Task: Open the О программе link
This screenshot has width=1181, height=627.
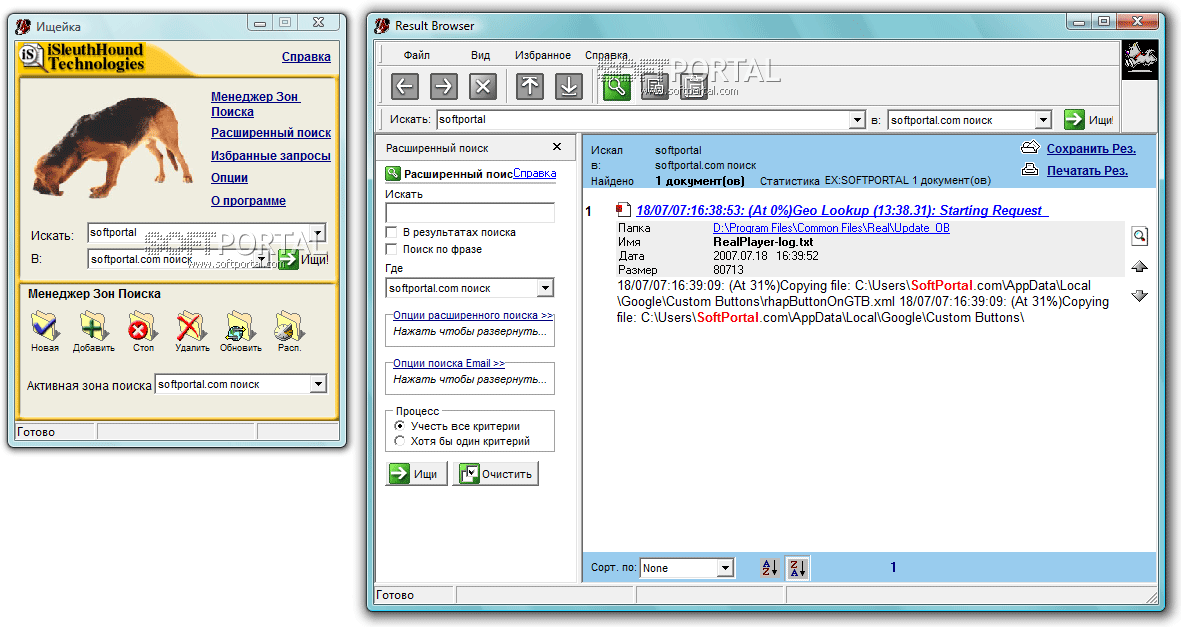Action: coord(249,200)
